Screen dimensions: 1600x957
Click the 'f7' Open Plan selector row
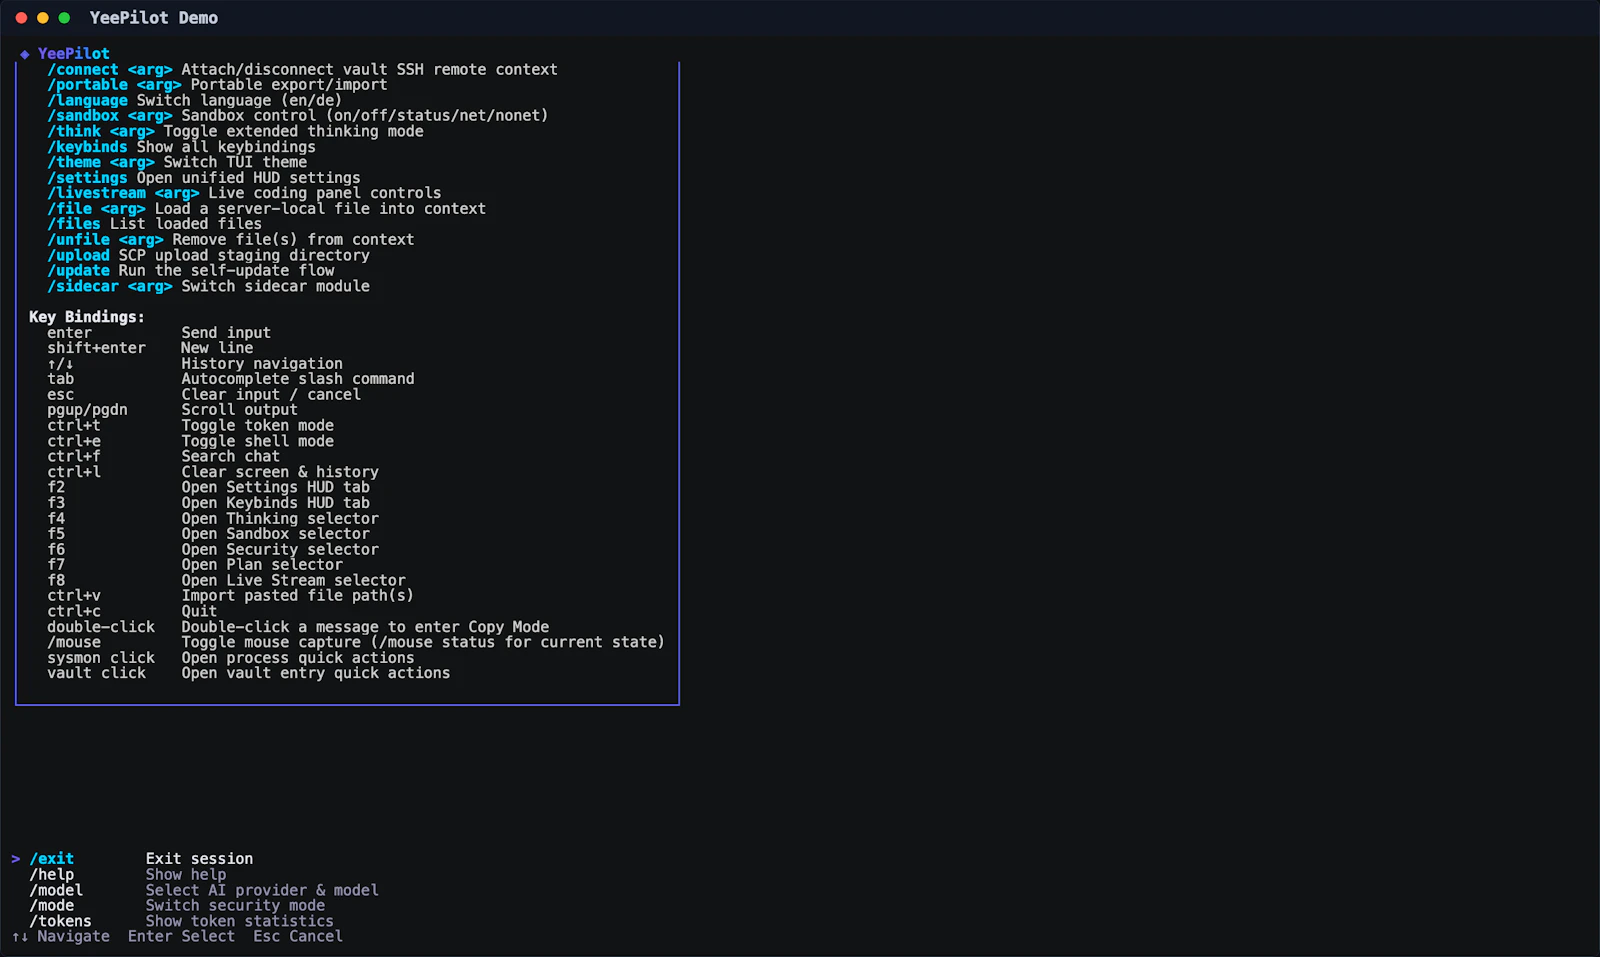195,565
